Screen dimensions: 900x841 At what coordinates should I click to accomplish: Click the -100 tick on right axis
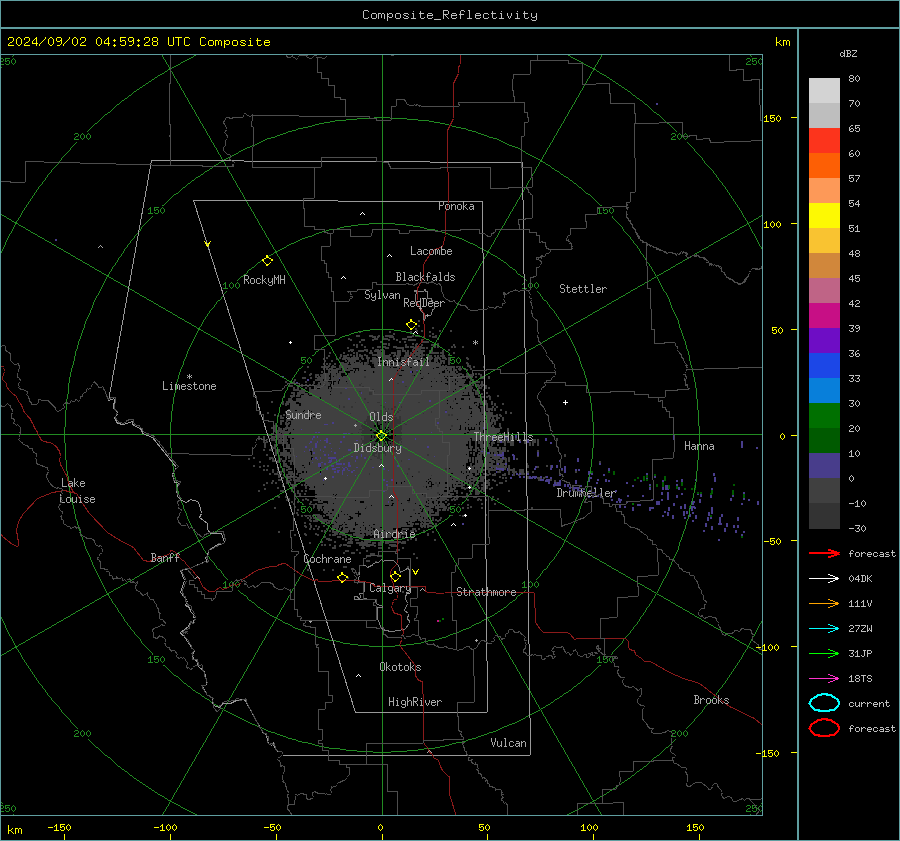point(768,647)
